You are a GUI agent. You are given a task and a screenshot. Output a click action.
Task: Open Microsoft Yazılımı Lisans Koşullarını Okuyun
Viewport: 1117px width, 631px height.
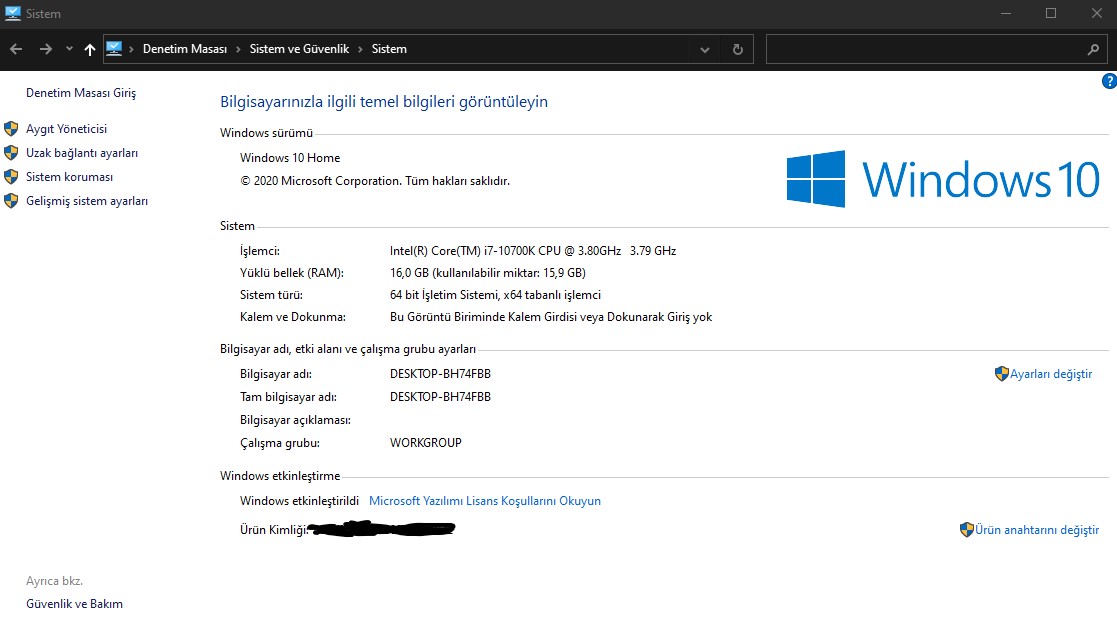click(484, 501)
